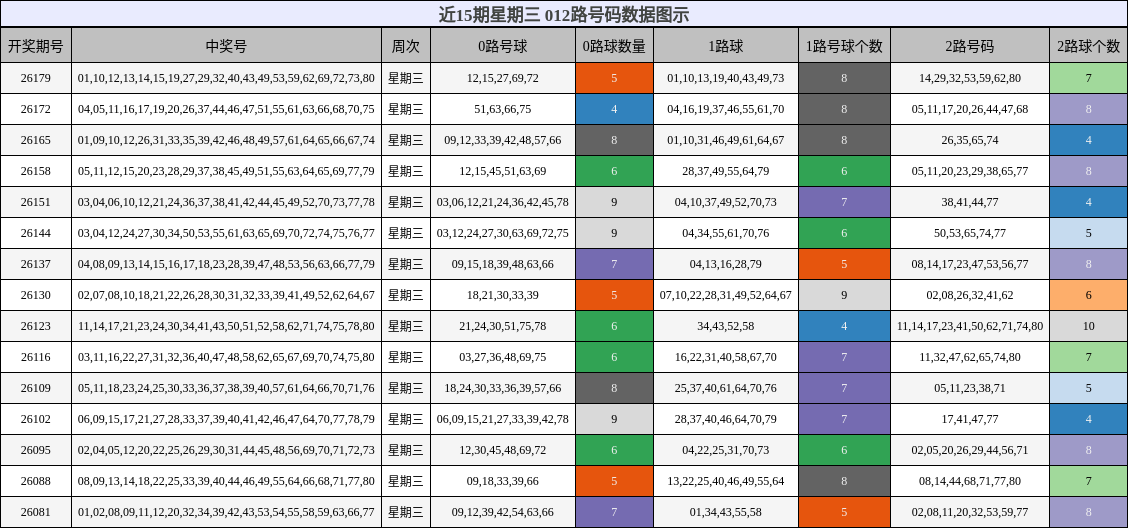The height and width of the screenshot is (528, 1128).
Task: Click the 1路球 cell 34,43,52,58
Action: 726,326
